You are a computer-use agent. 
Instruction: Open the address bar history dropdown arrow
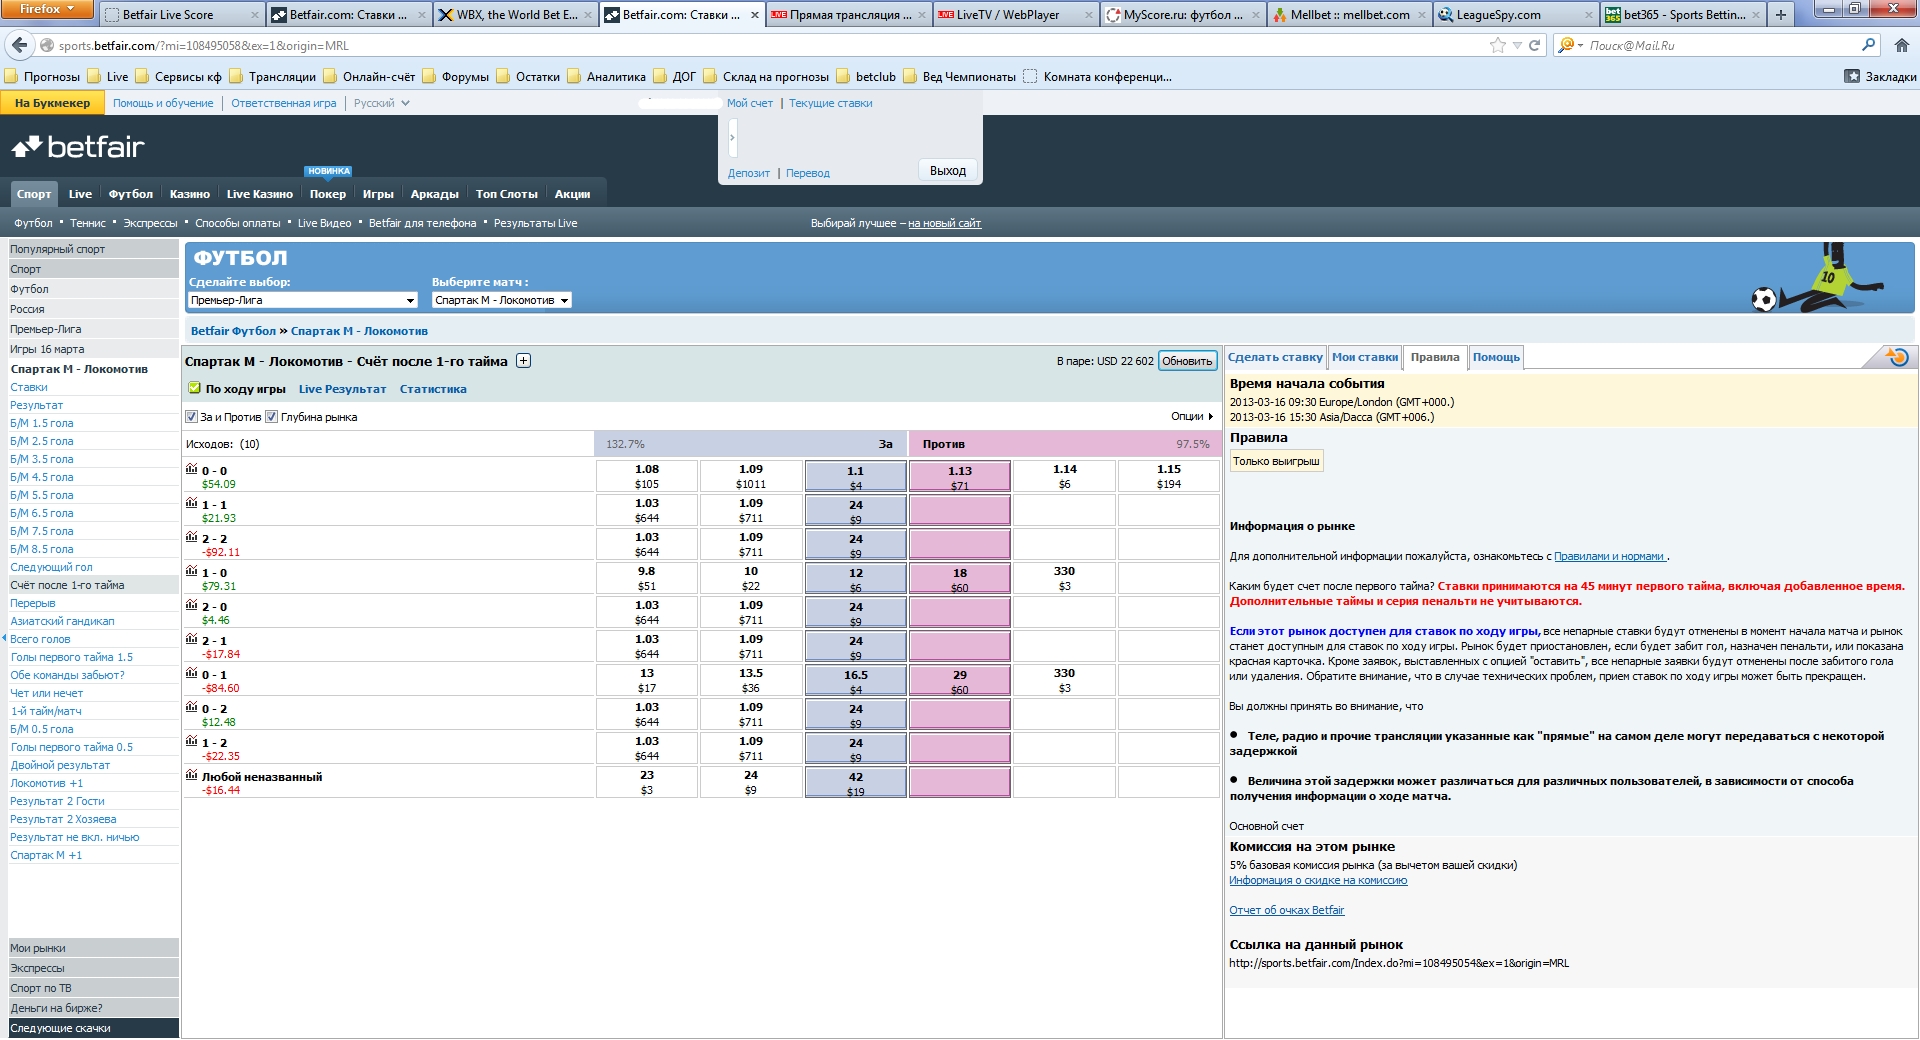[x=1517, y=45]
